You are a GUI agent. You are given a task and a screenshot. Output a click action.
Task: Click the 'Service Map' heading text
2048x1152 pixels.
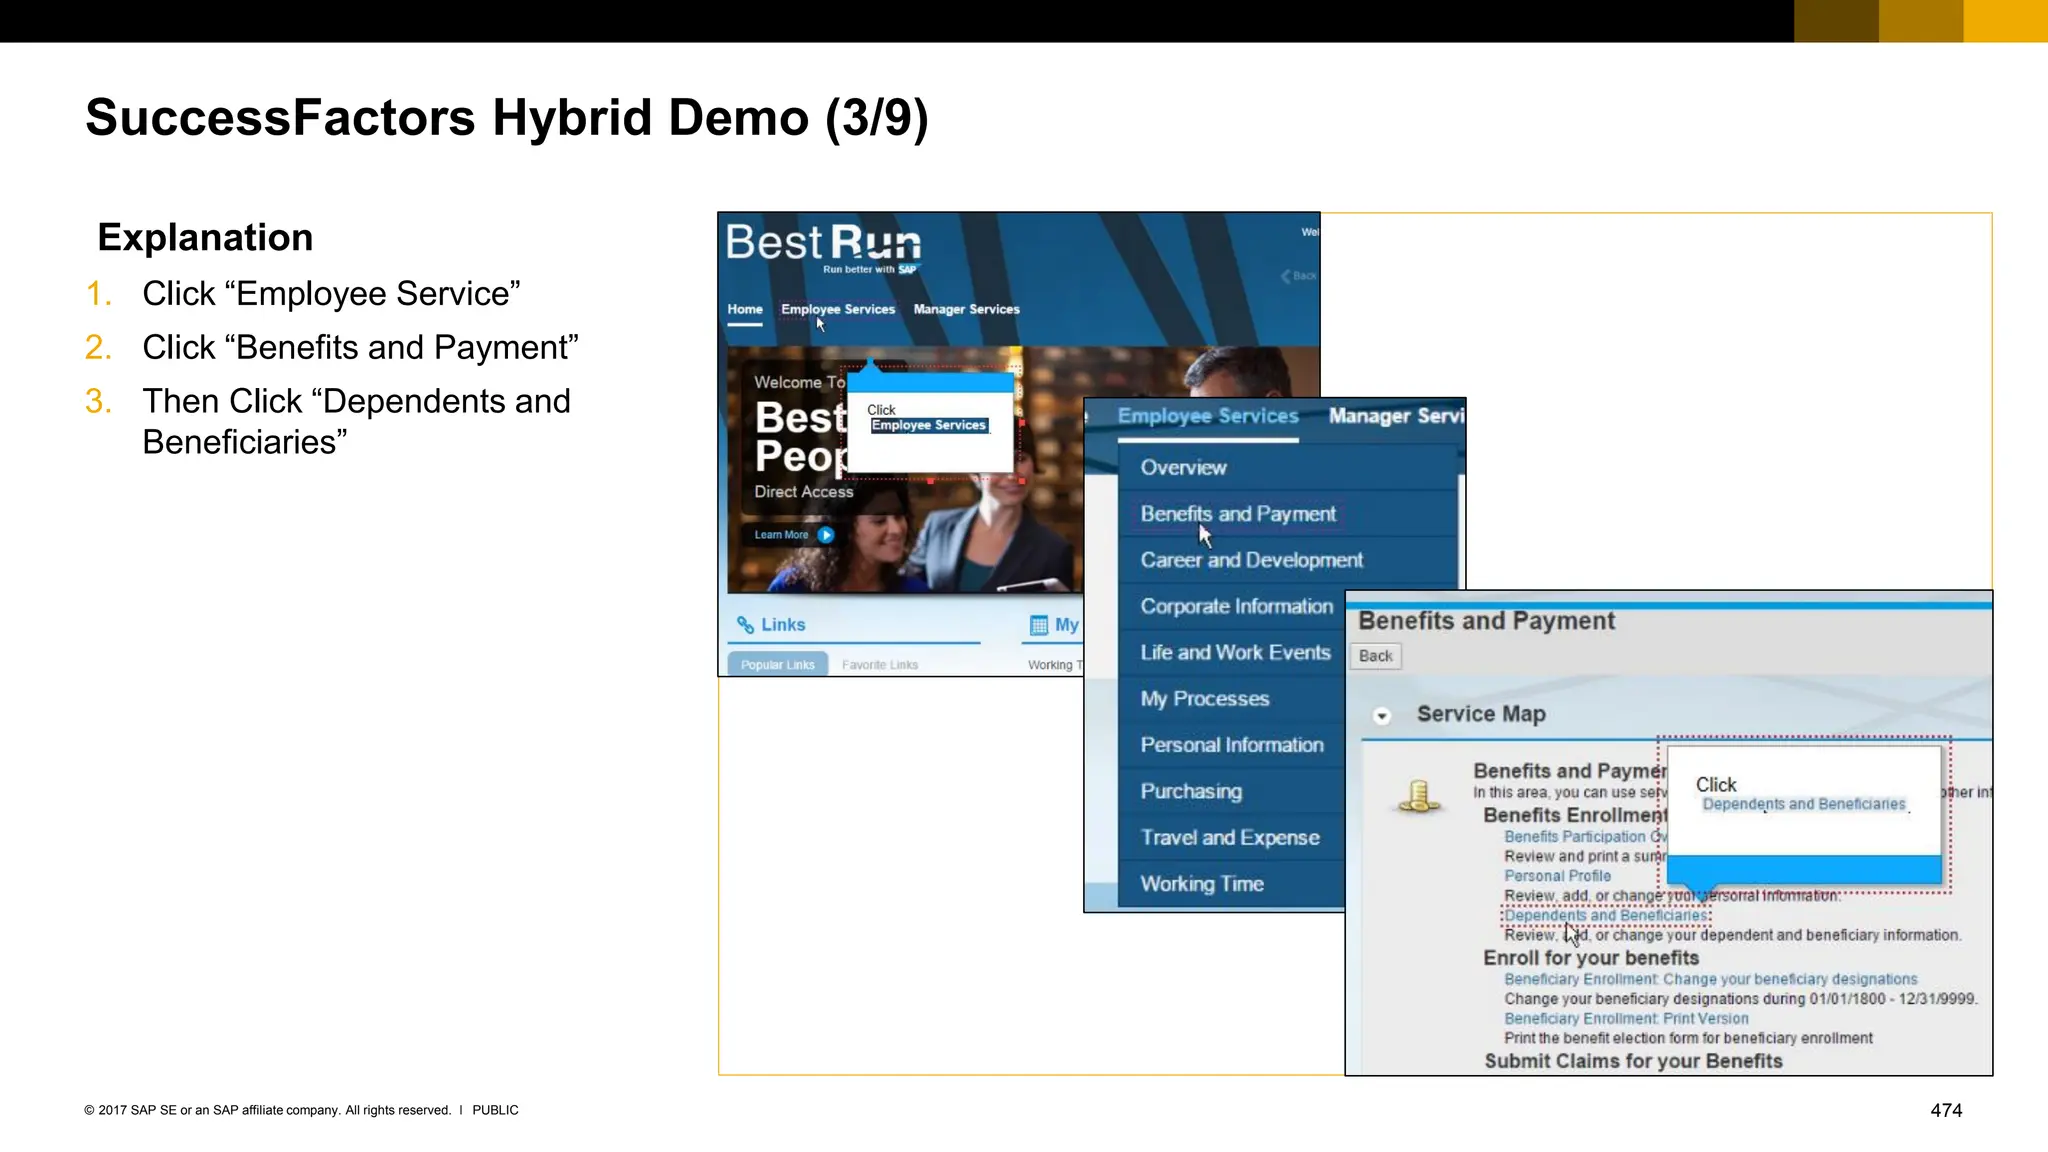click(x=1481, y=714)
